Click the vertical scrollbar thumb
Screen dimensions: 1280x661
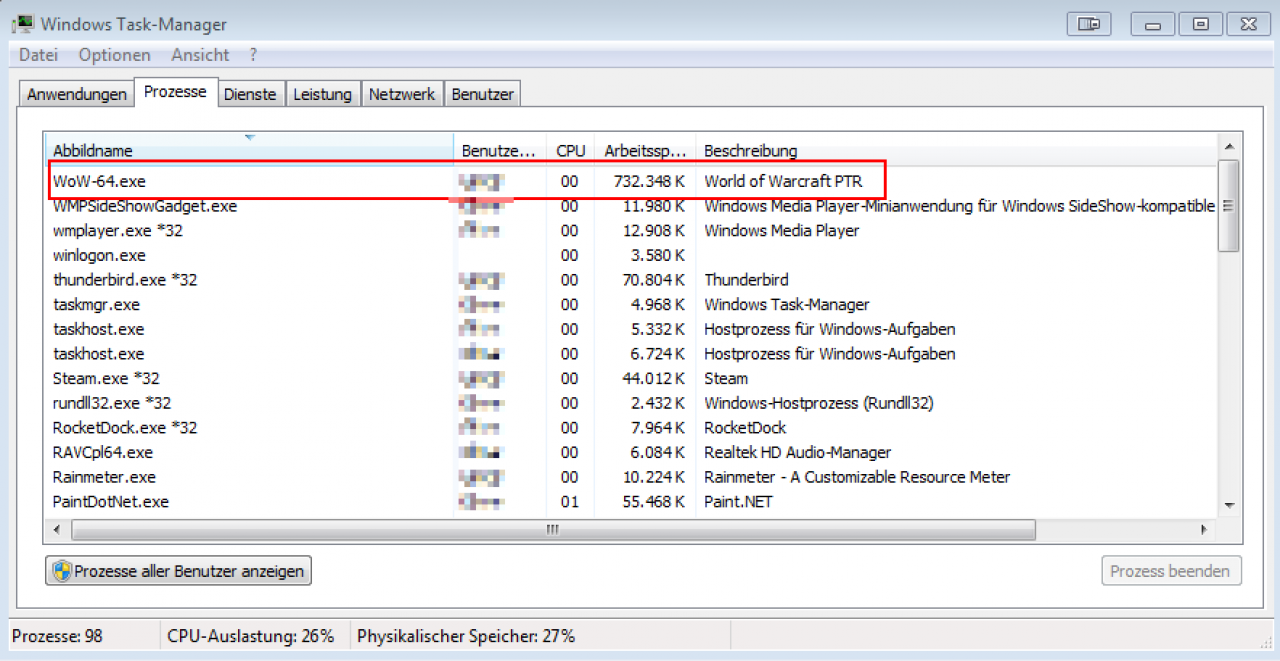coord(1229,206)
